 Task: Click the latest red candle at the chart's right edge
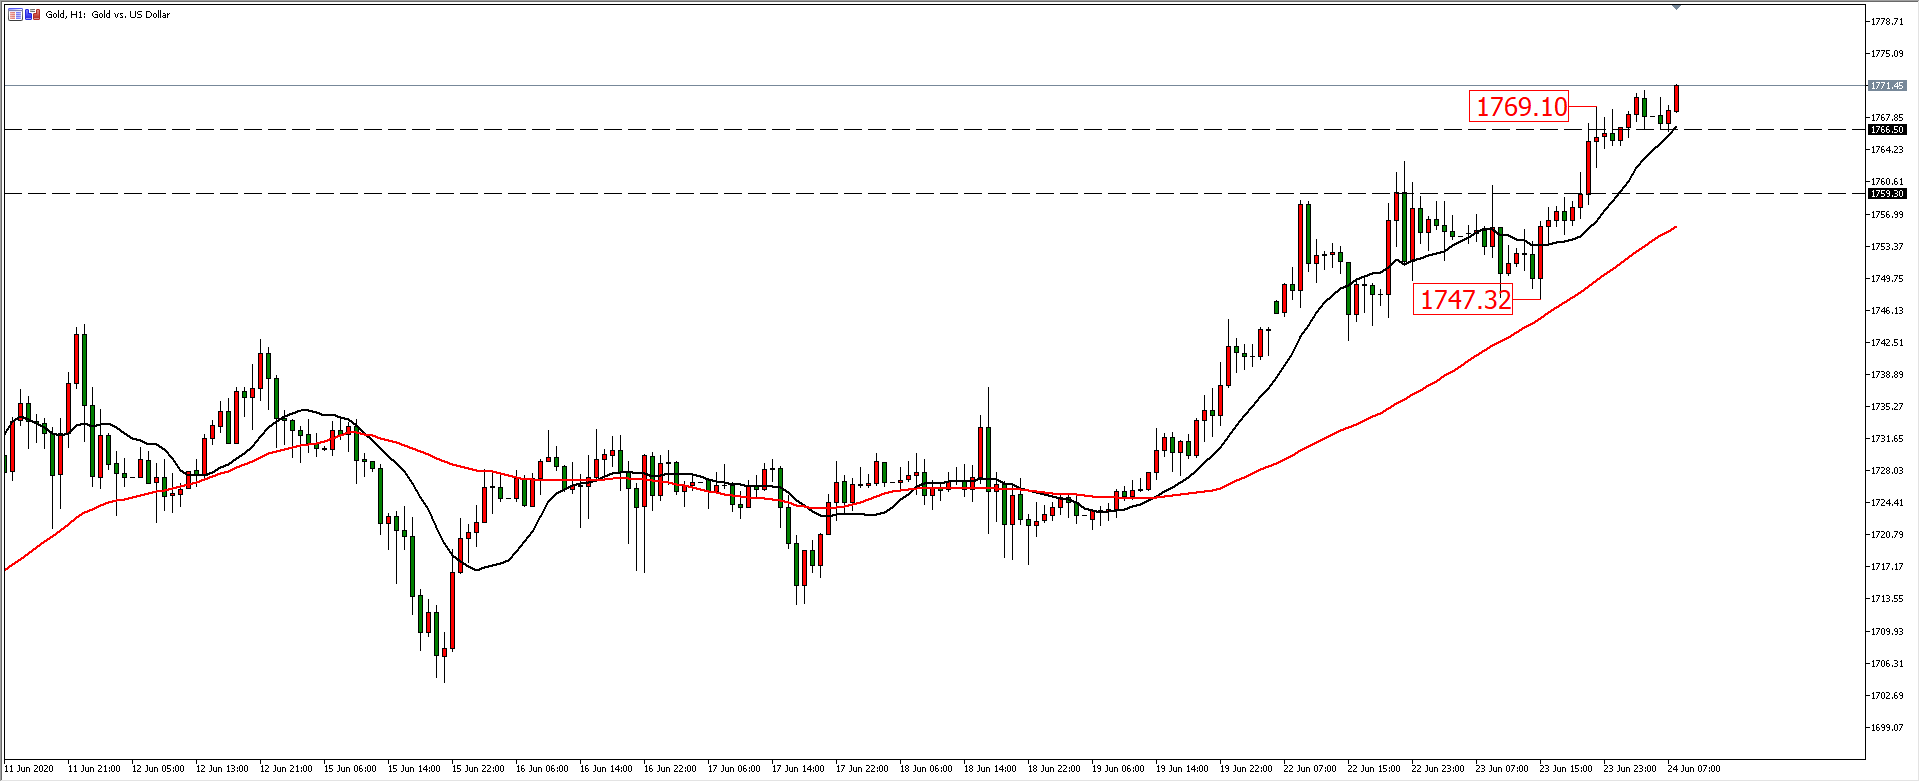click(x=1676, y=98)
